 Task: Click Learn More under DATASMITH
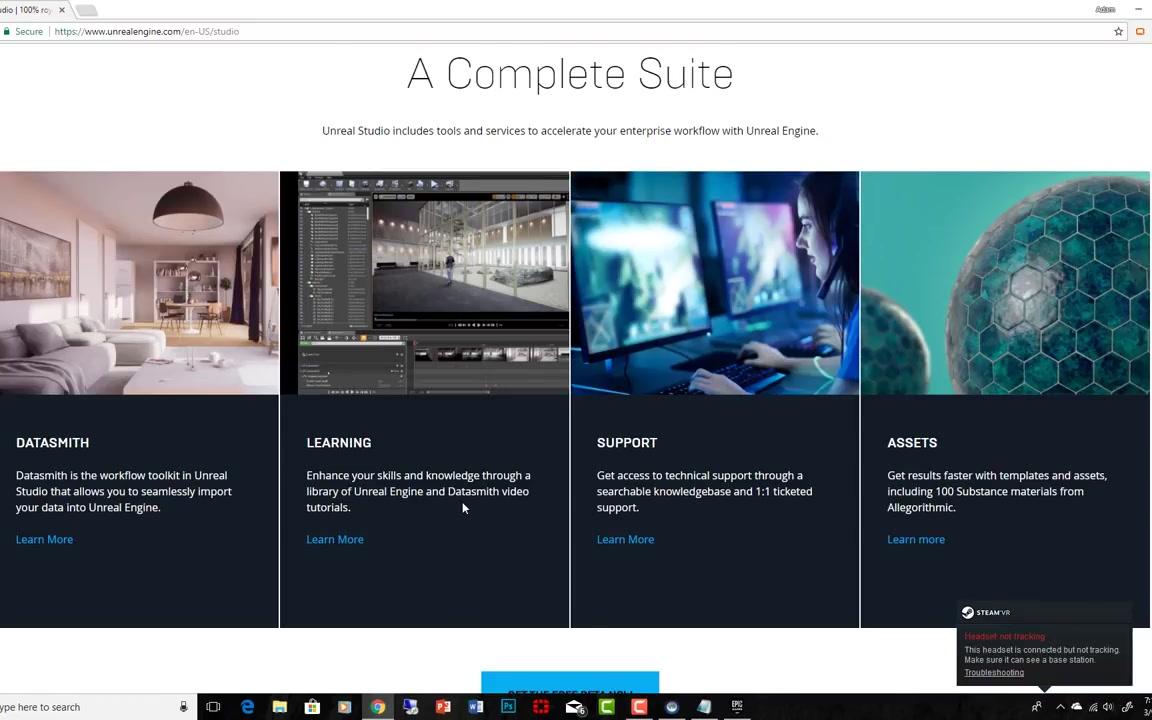pyautogui.click(x=44, y=539)
